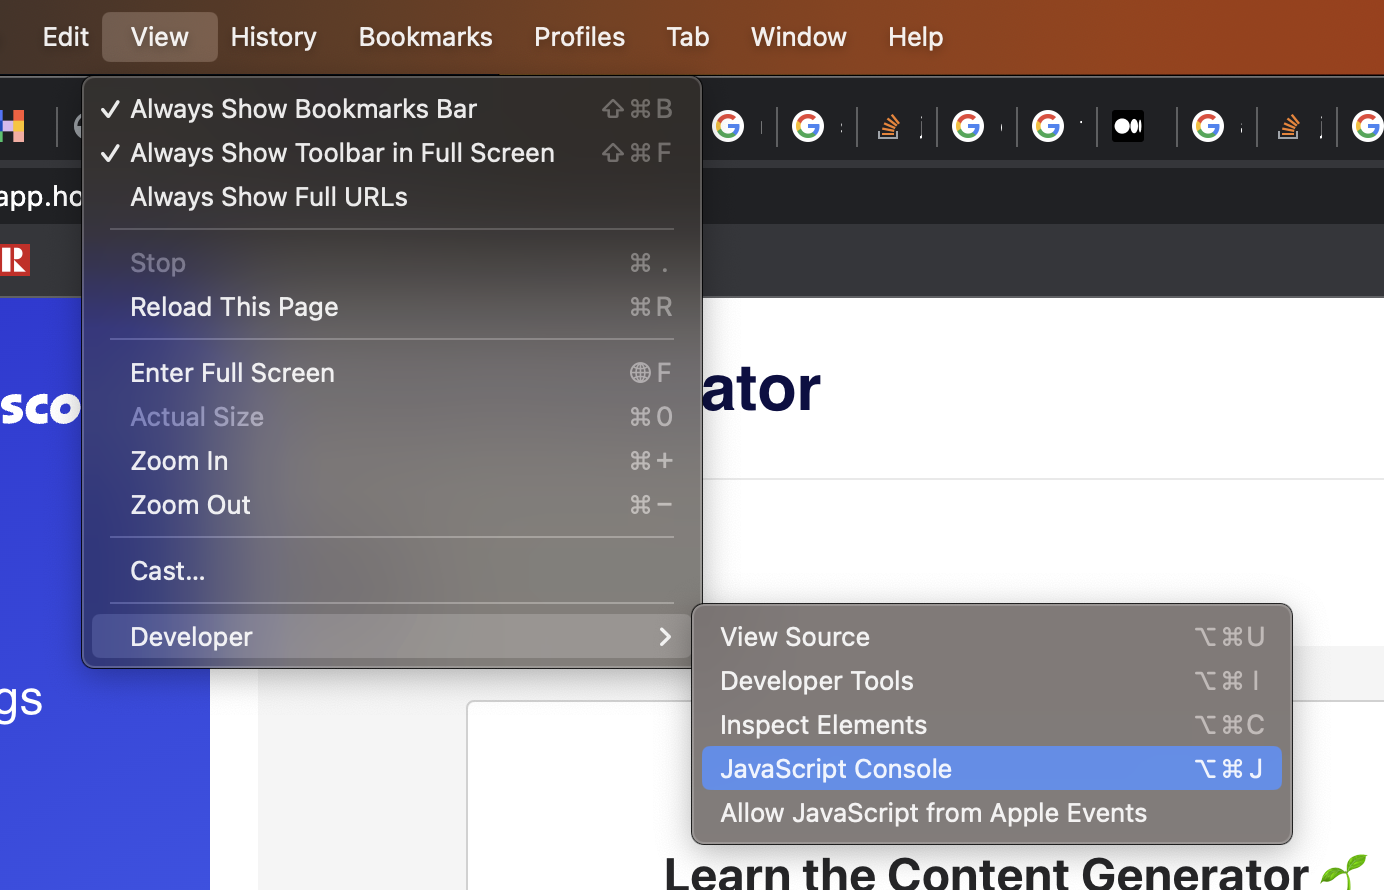Close the open View menu
The height and width of the screenshot is (890, 1384).
click(x=160, y=37)
